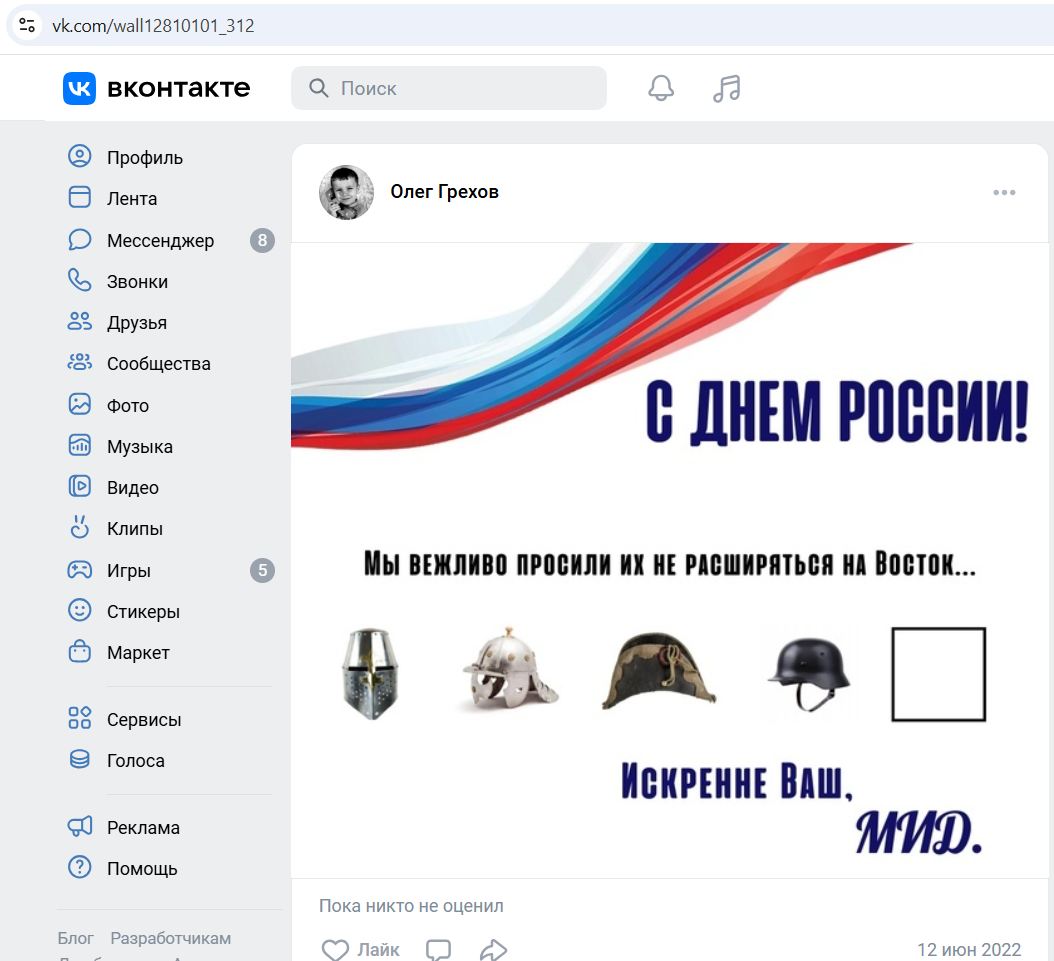Share the post using arrow icon

(x=493, y=950)
